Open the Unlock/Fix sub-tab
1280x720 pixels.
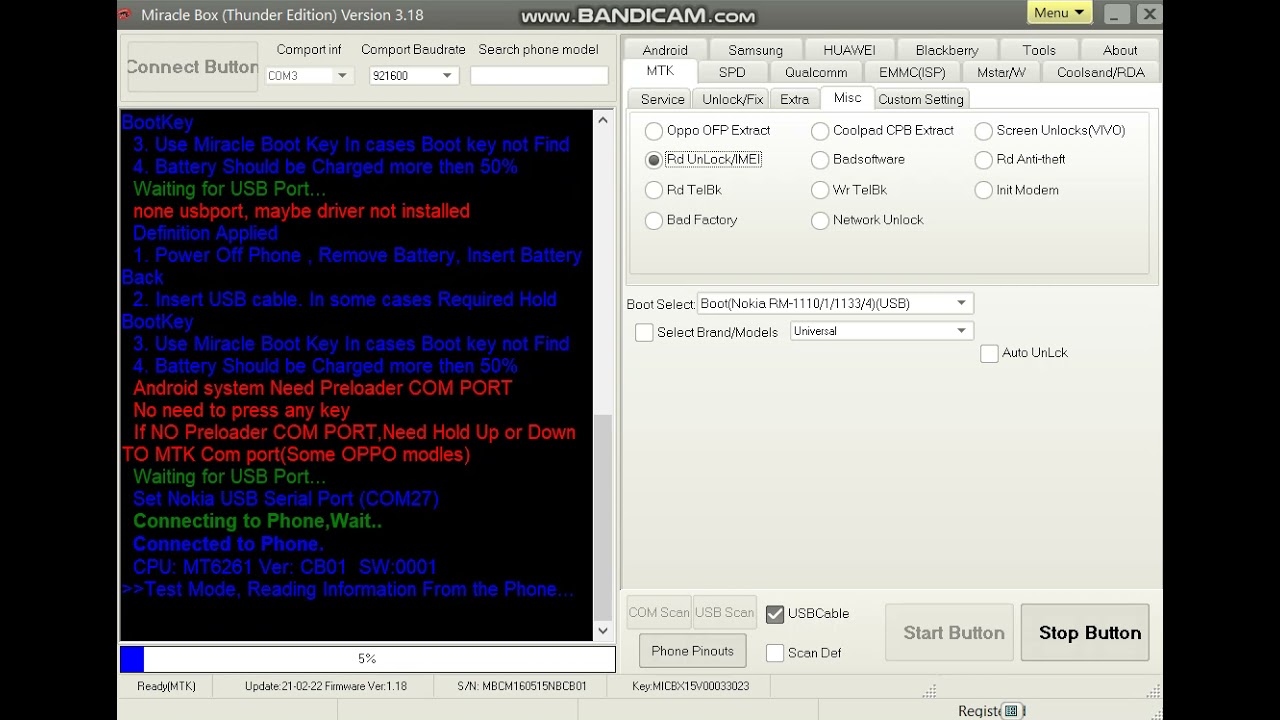(733, 99)
